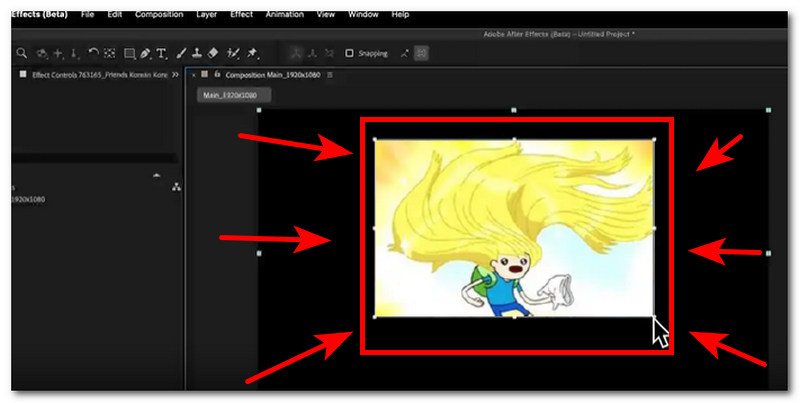The image size is (800, 403).
Task: Click the Adobe After Effects (Beta) title text
Action: pos(559,34)
